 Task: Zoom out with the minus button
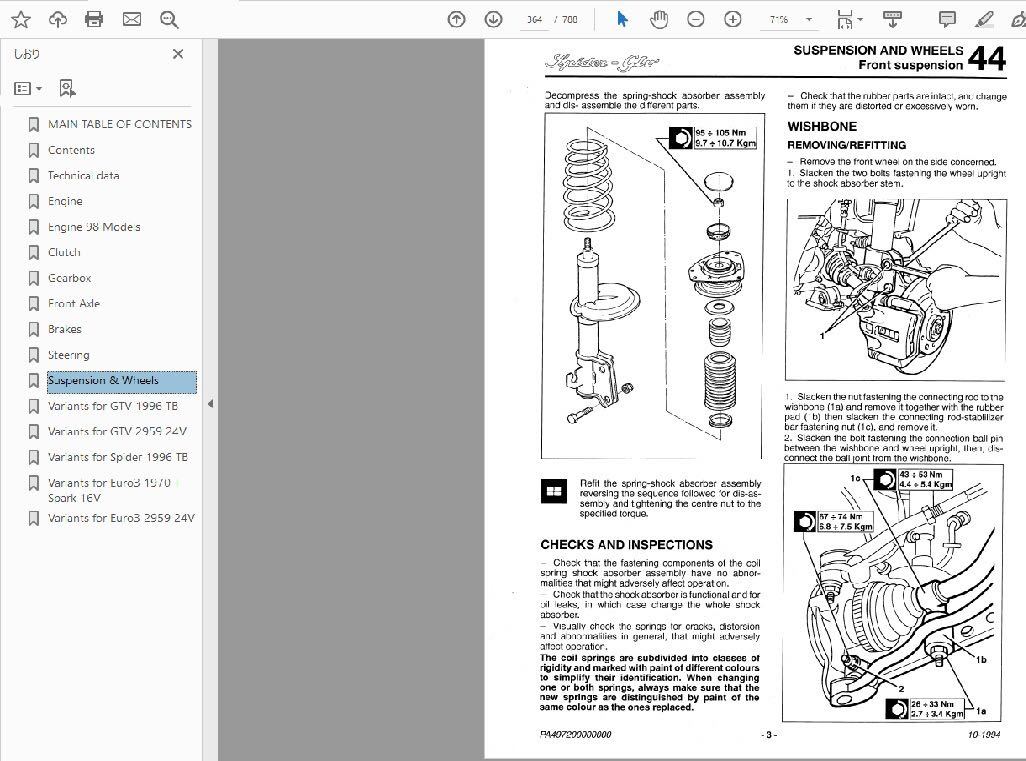(x=696, y=20)
